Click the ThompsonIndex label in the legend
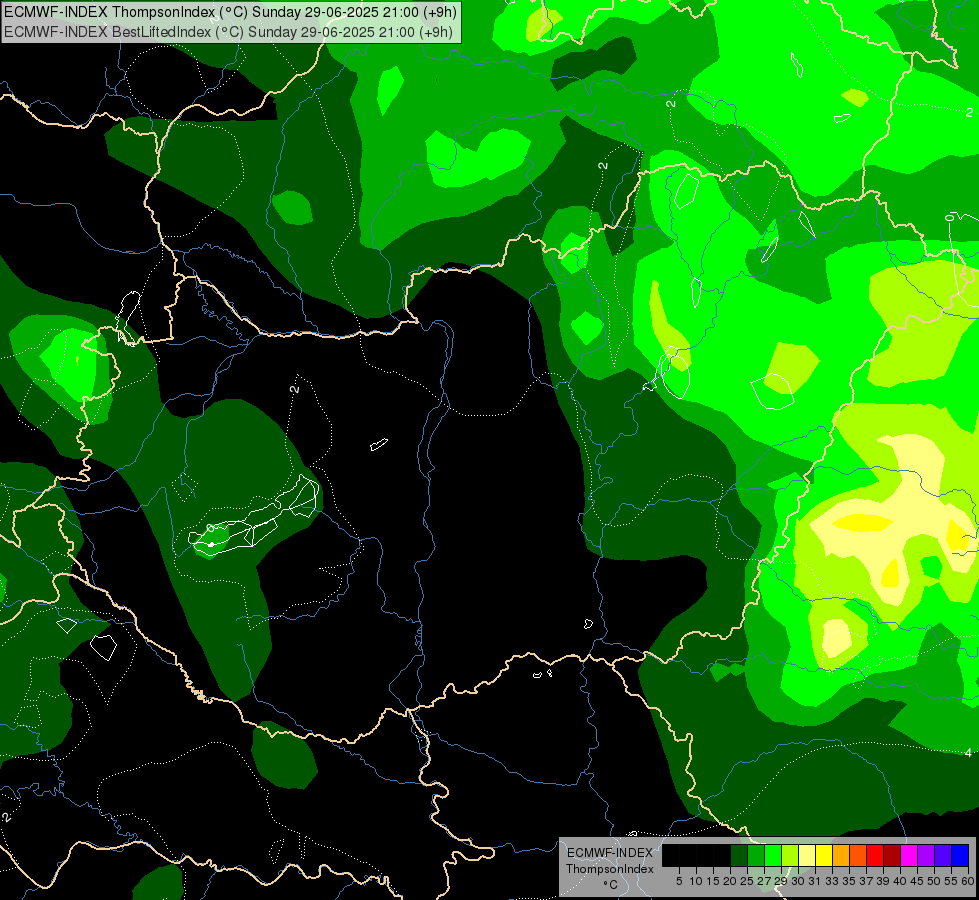The height and width of the screenshot is (900, 979). (x=610, y=869)
